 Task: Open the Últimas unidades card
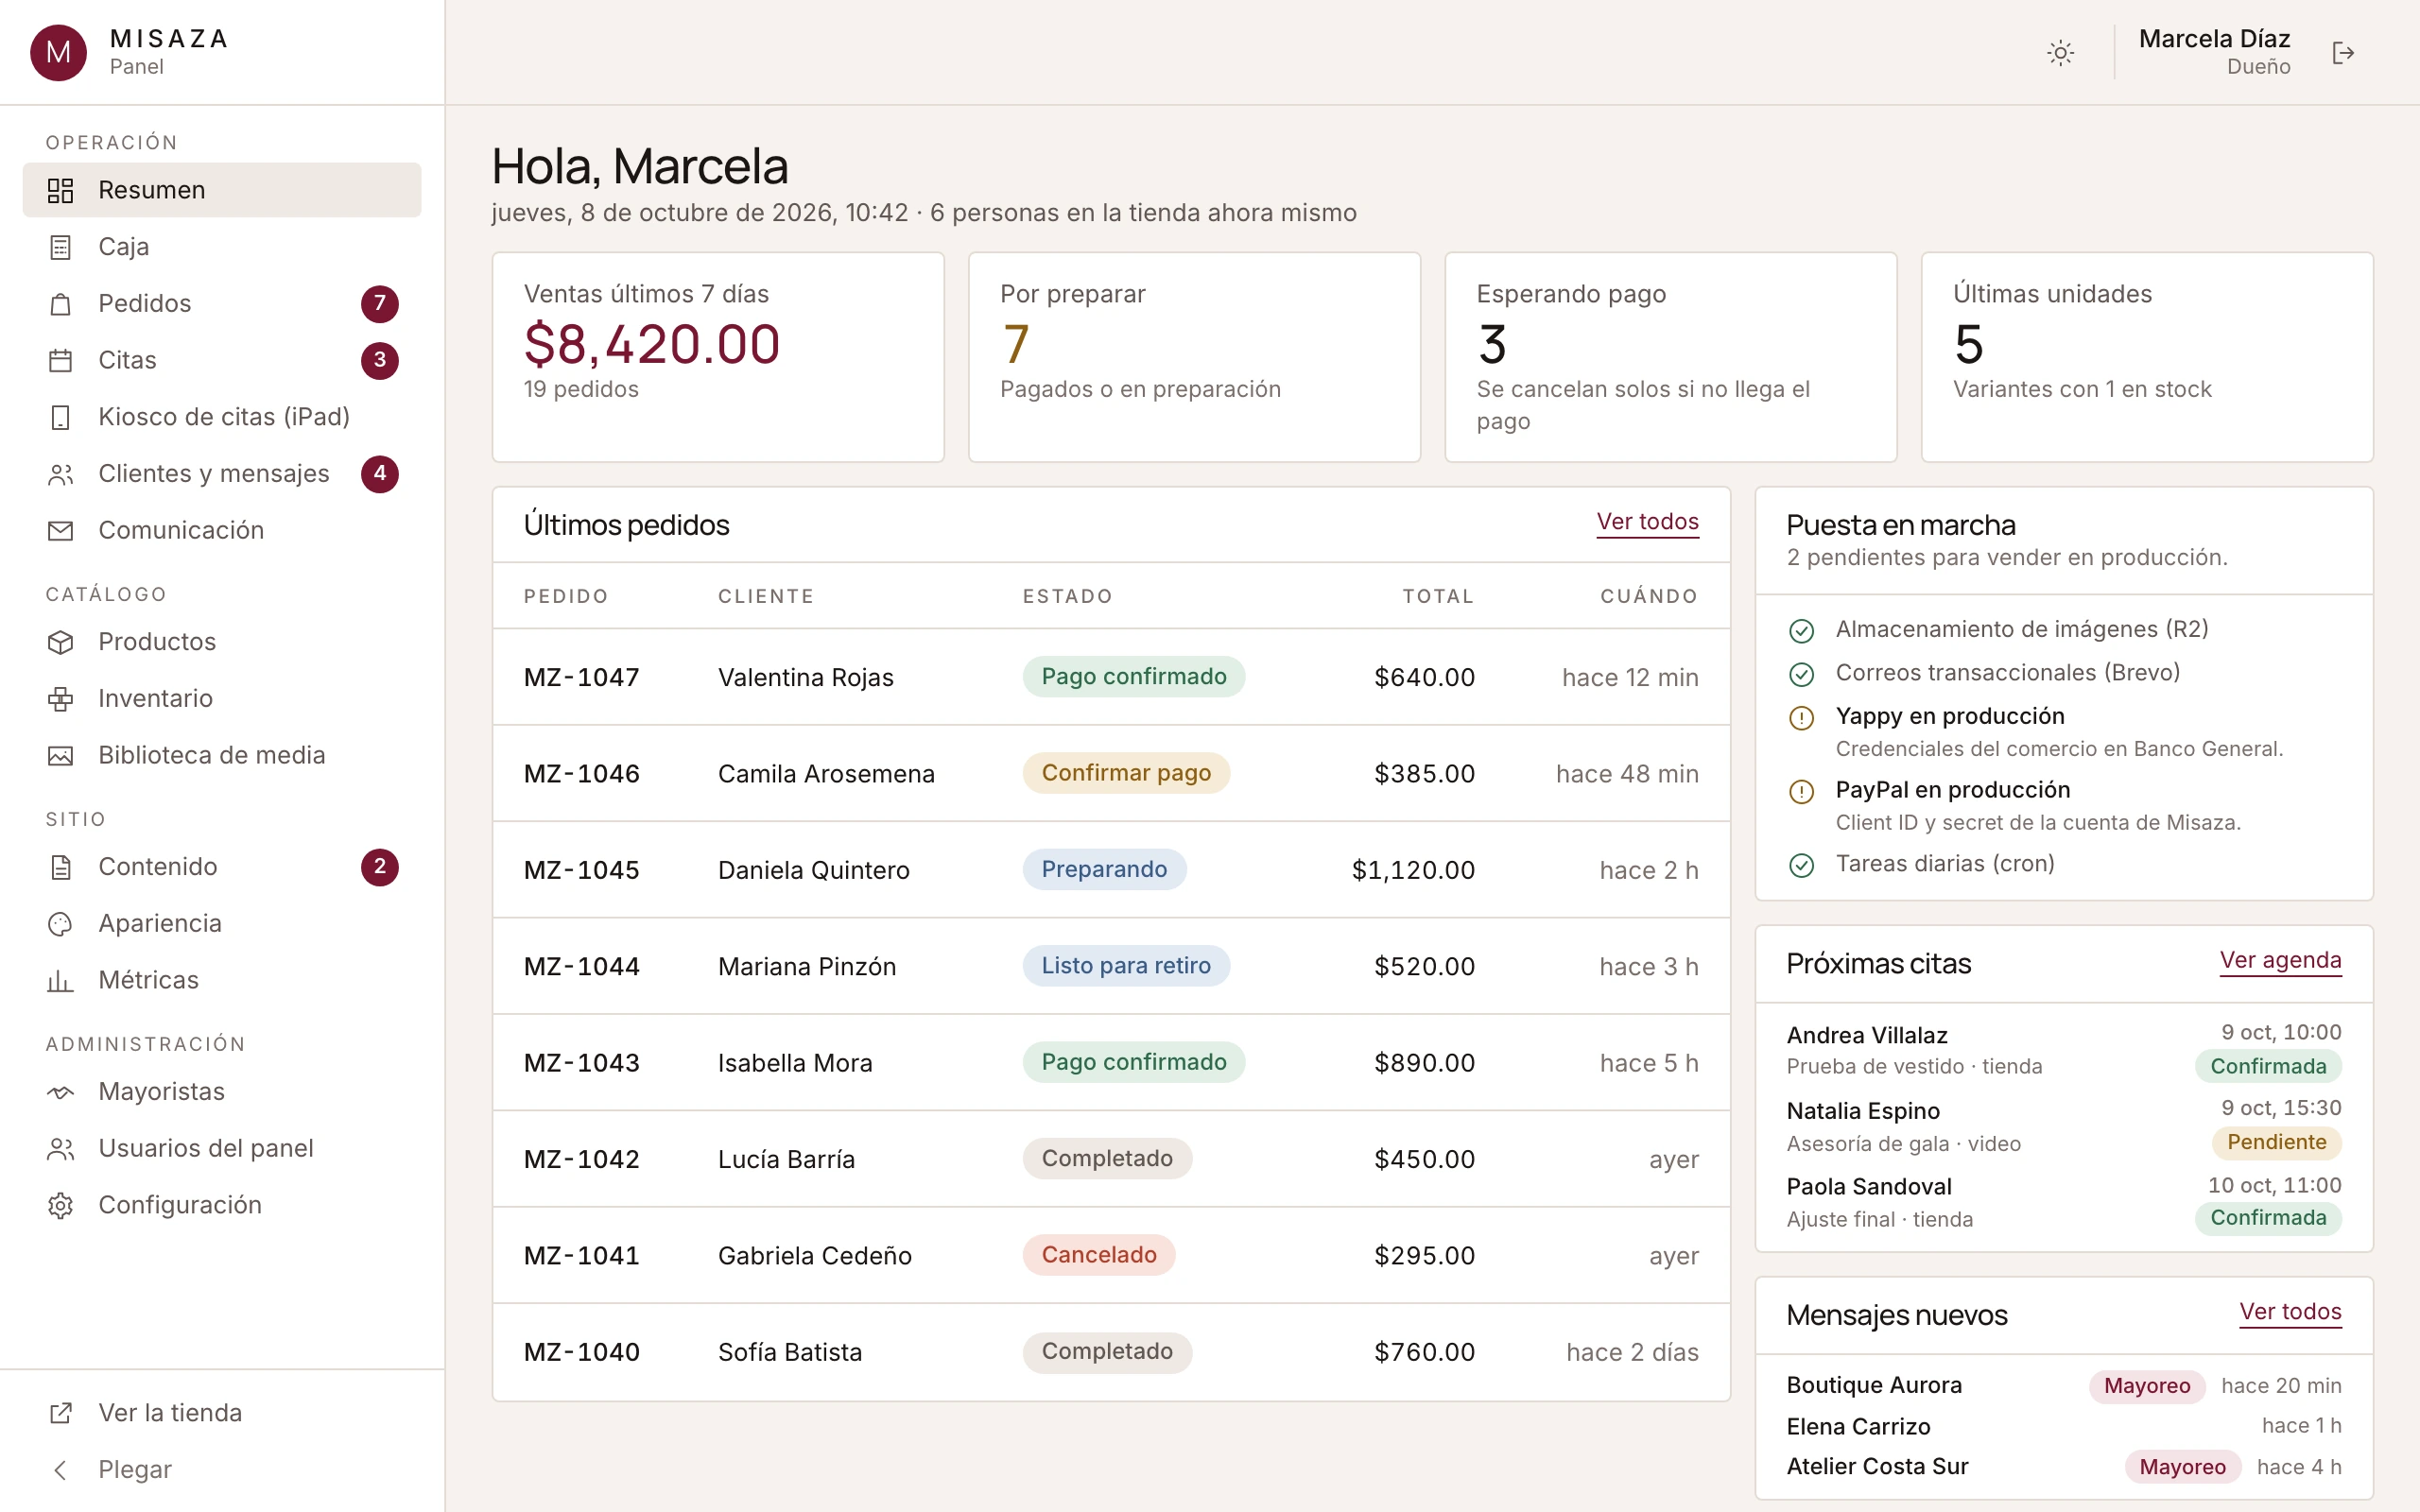click(2147, 357)
